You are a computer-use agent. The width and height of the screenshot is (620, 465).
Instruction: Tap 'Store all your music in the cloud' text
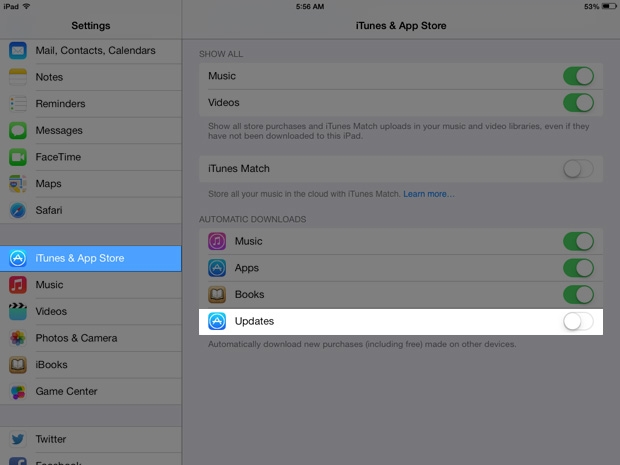pos(304,194)
